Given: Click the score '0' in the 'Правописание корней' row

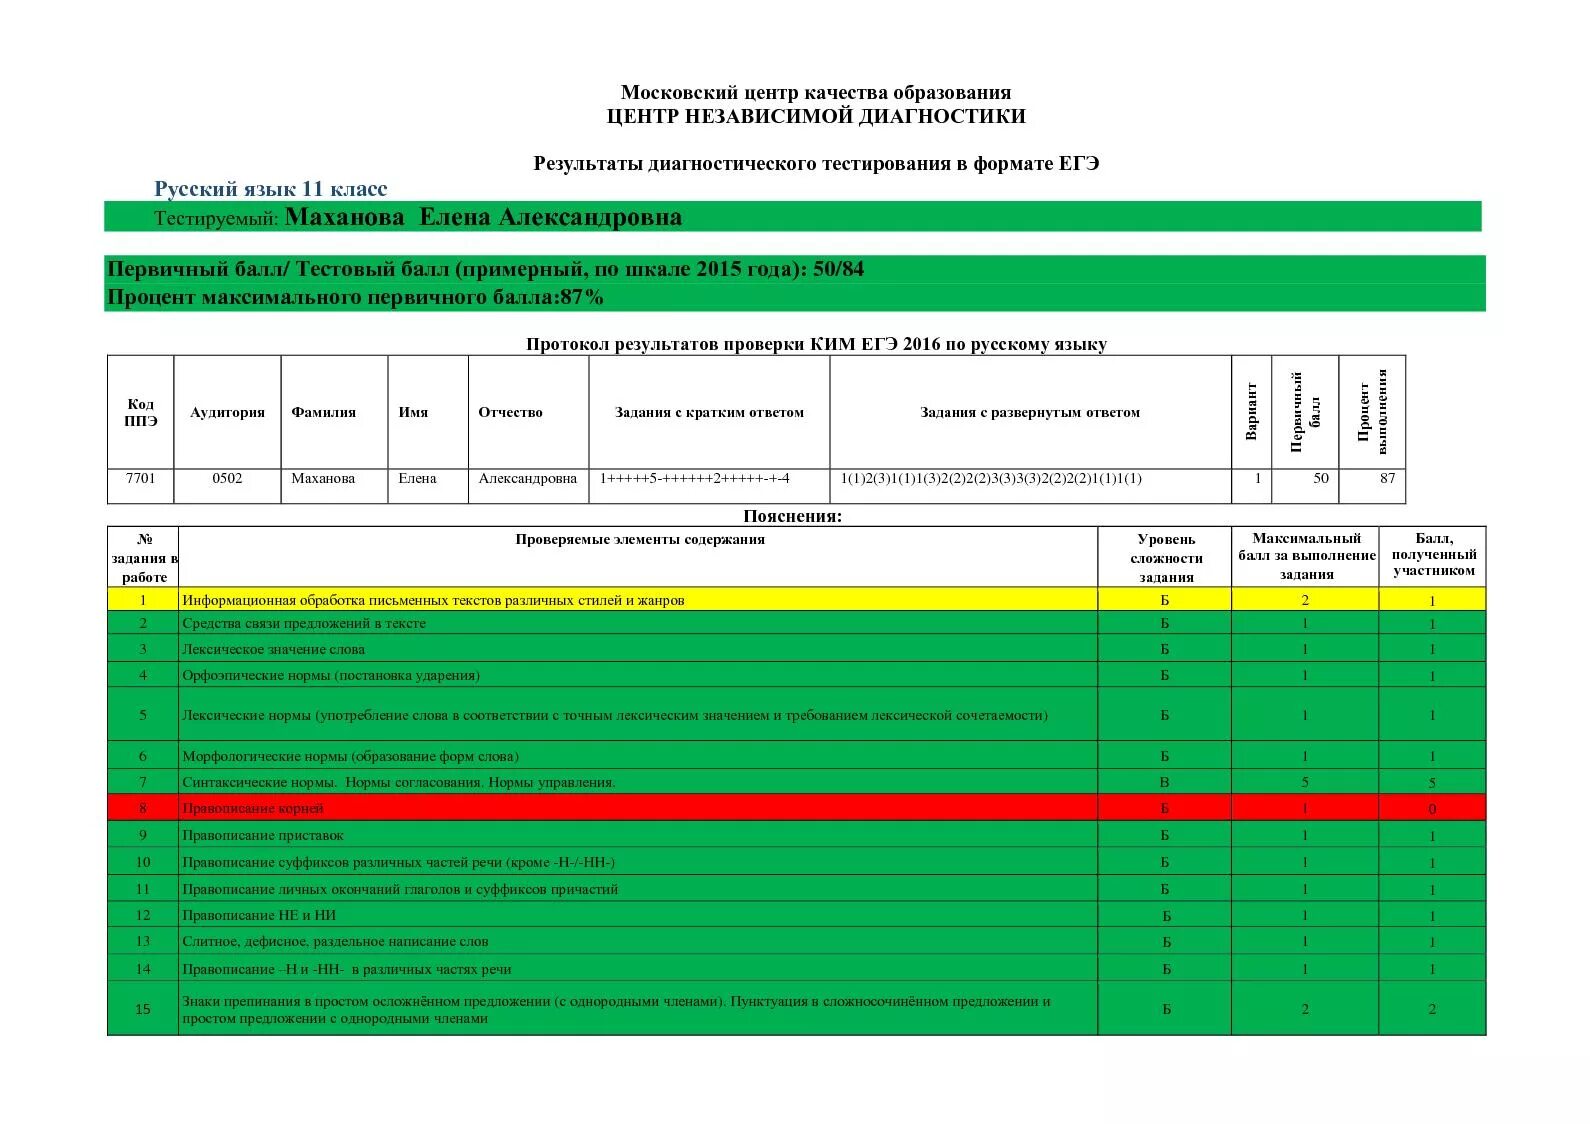Looking at the screenshot, I should 1432,809.
